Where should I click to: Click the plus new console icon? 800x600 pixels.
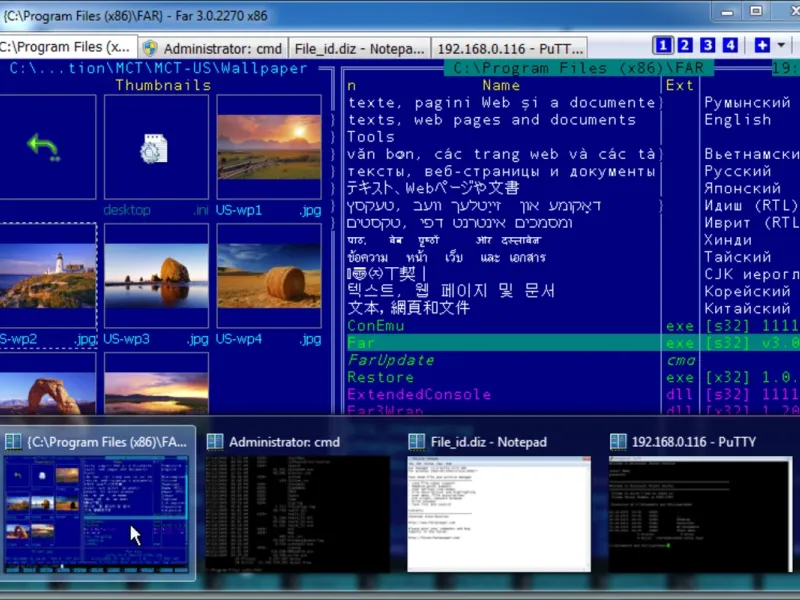[762, 45]
